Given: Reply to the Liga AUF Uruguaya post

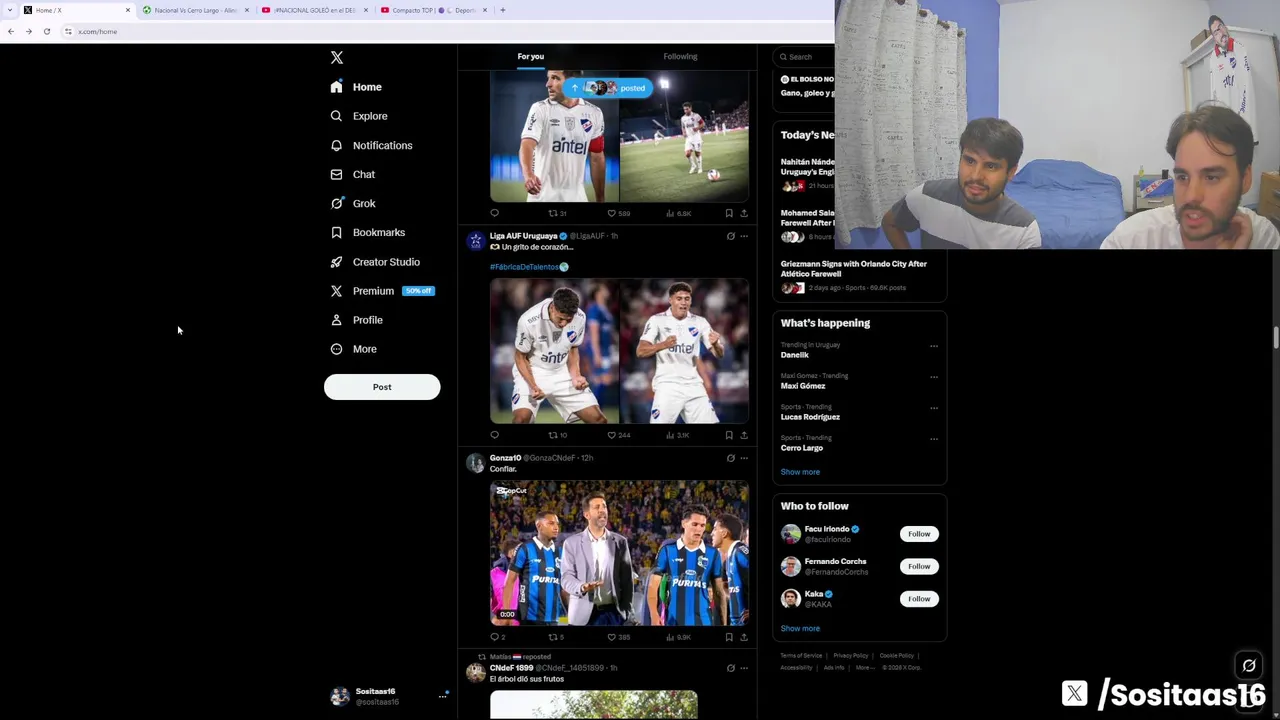Looking at the screenshot, I should tap(494, 435).
